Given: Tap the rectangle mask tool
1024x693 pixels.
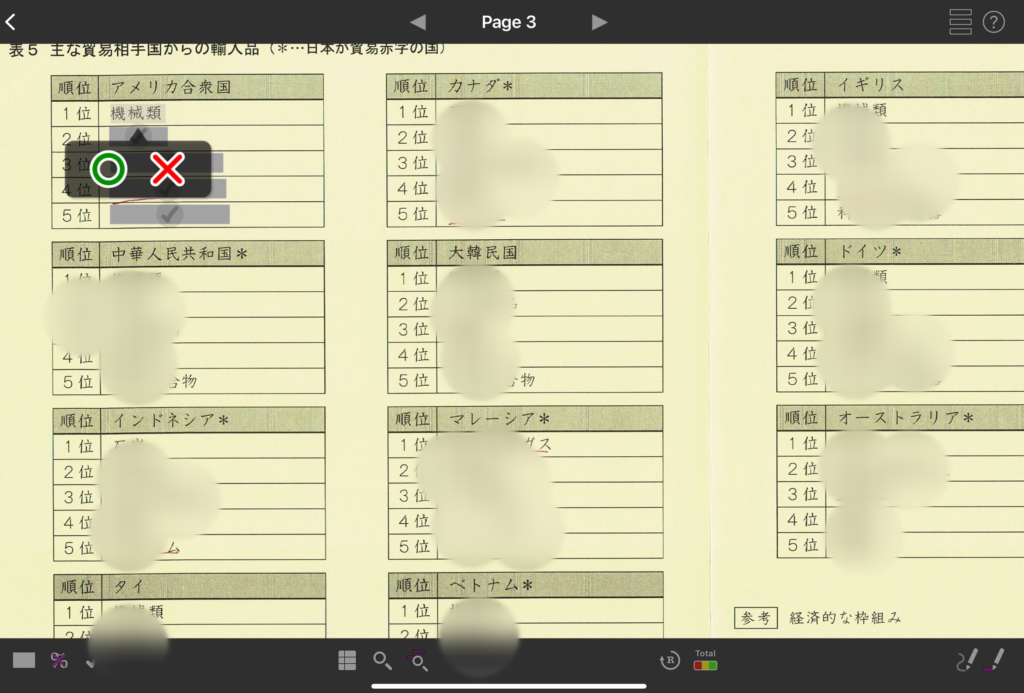Looking at the screenshot, I should [x=24, y=660].
